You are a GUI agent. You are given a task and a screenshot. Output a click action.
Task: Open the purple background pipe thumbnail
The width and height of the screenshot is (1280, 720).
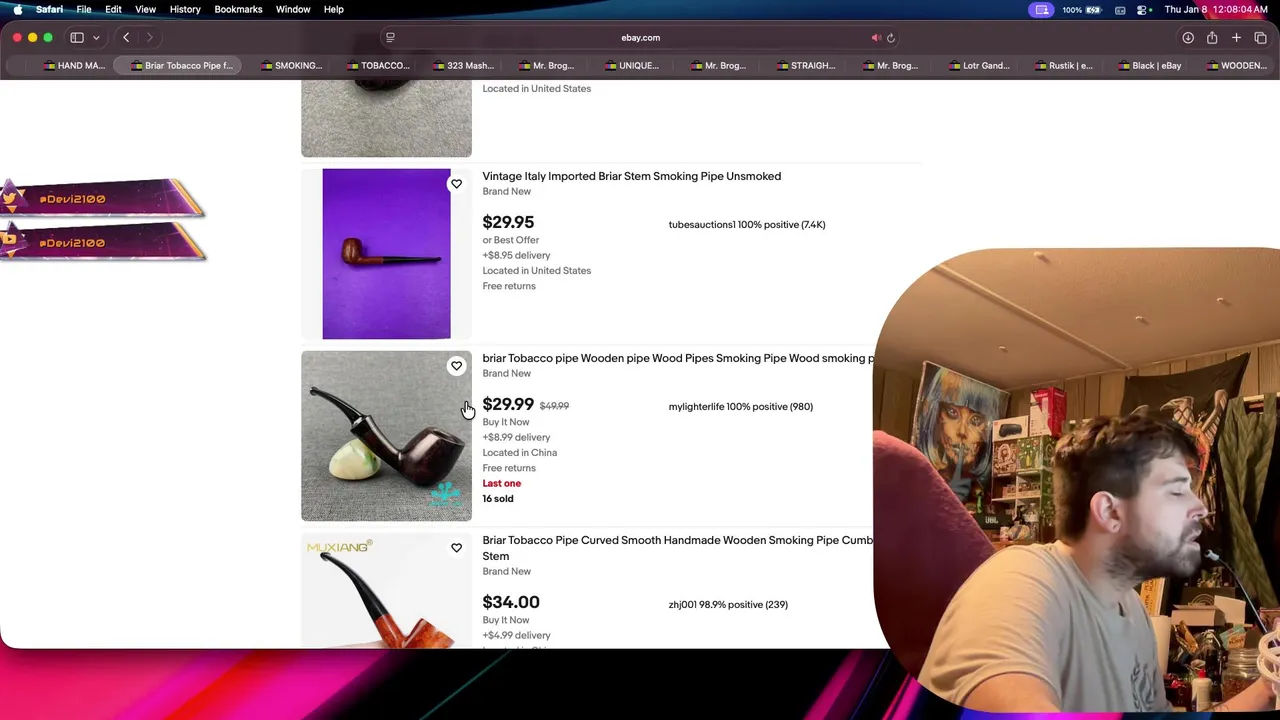386,254
